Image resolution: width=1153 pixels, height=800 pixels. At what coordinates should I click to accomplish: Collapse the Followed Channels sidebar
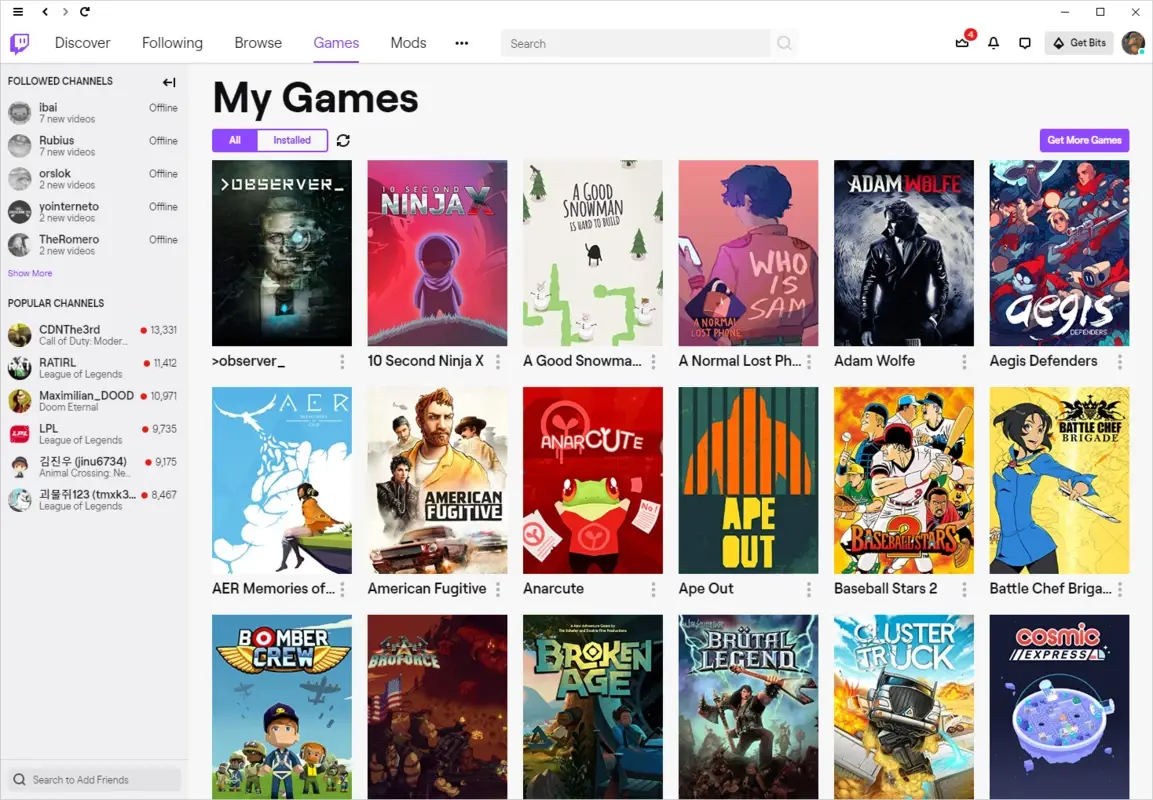click(x=169, y=82)
